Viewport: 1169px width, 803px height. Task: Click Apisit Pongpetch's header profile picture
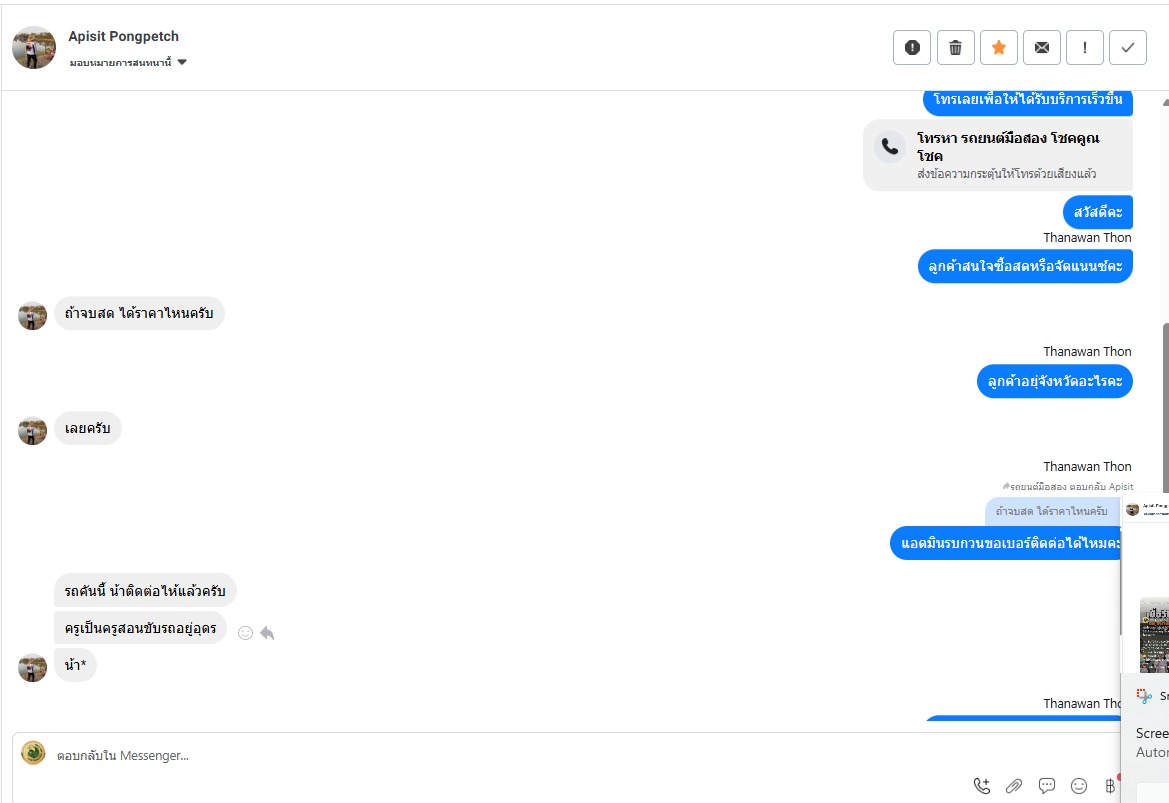(34, 47)
